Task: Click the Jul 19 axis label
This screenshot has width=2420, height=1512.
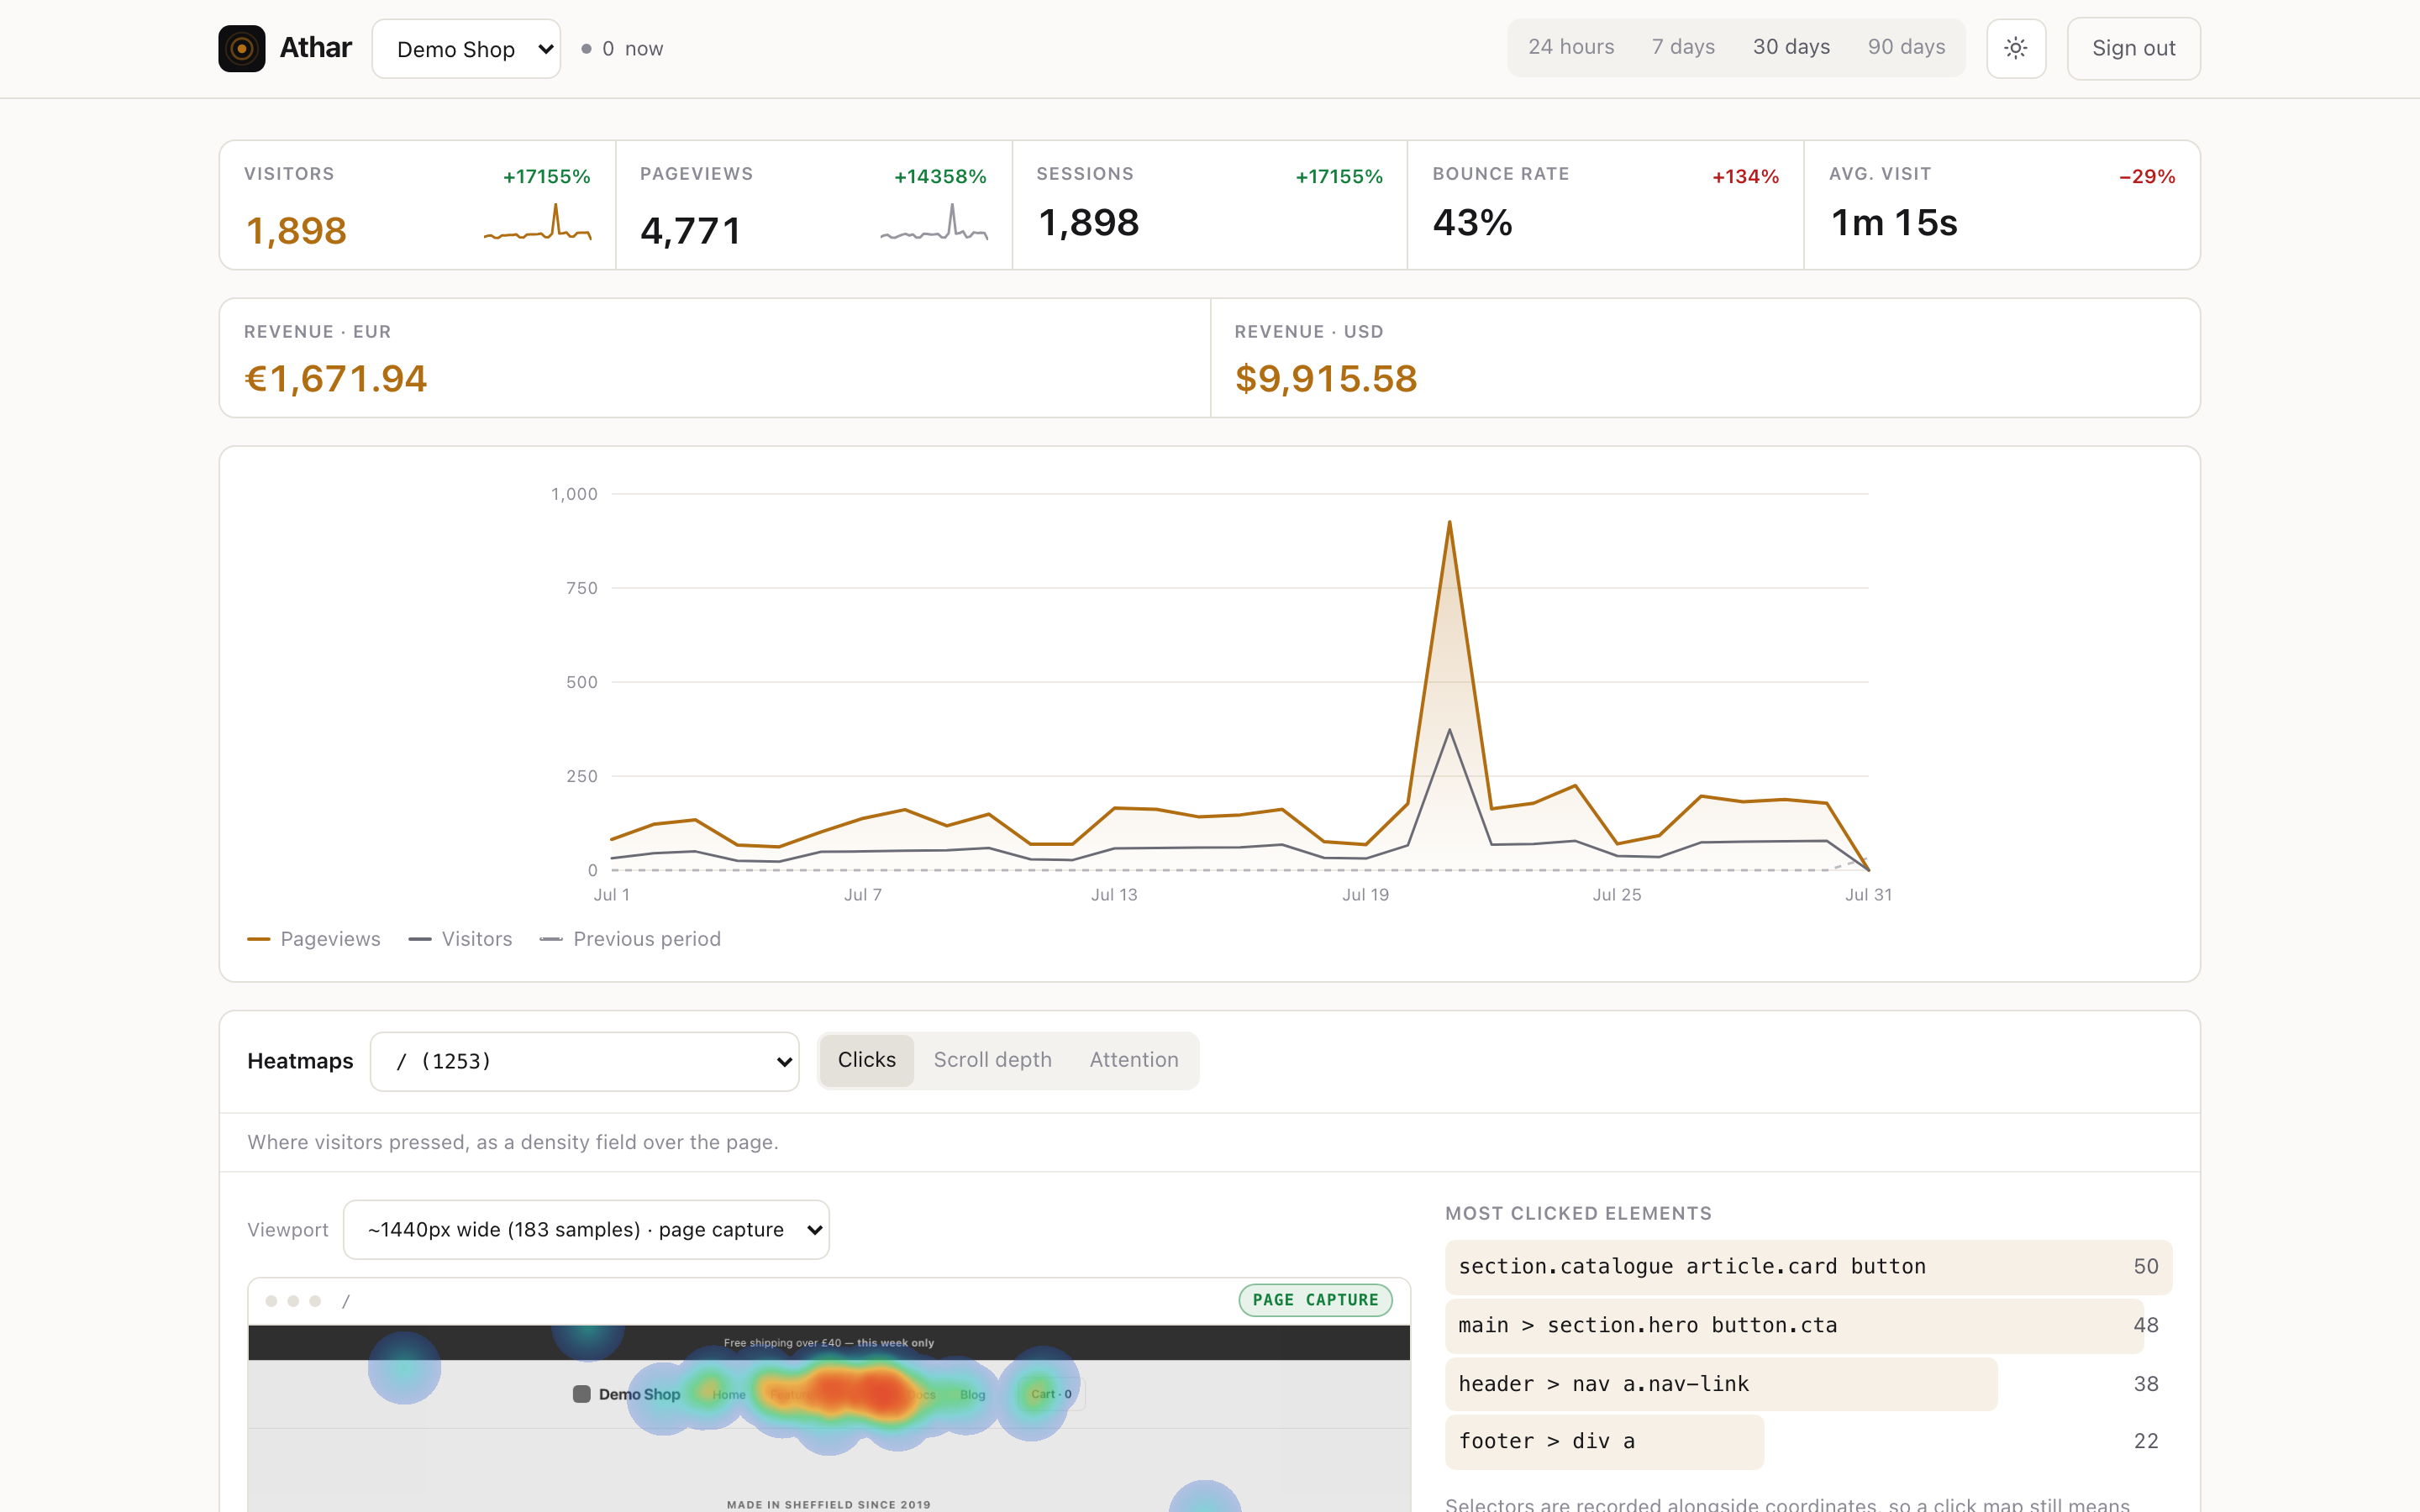Action: [x=1365, y=894]
